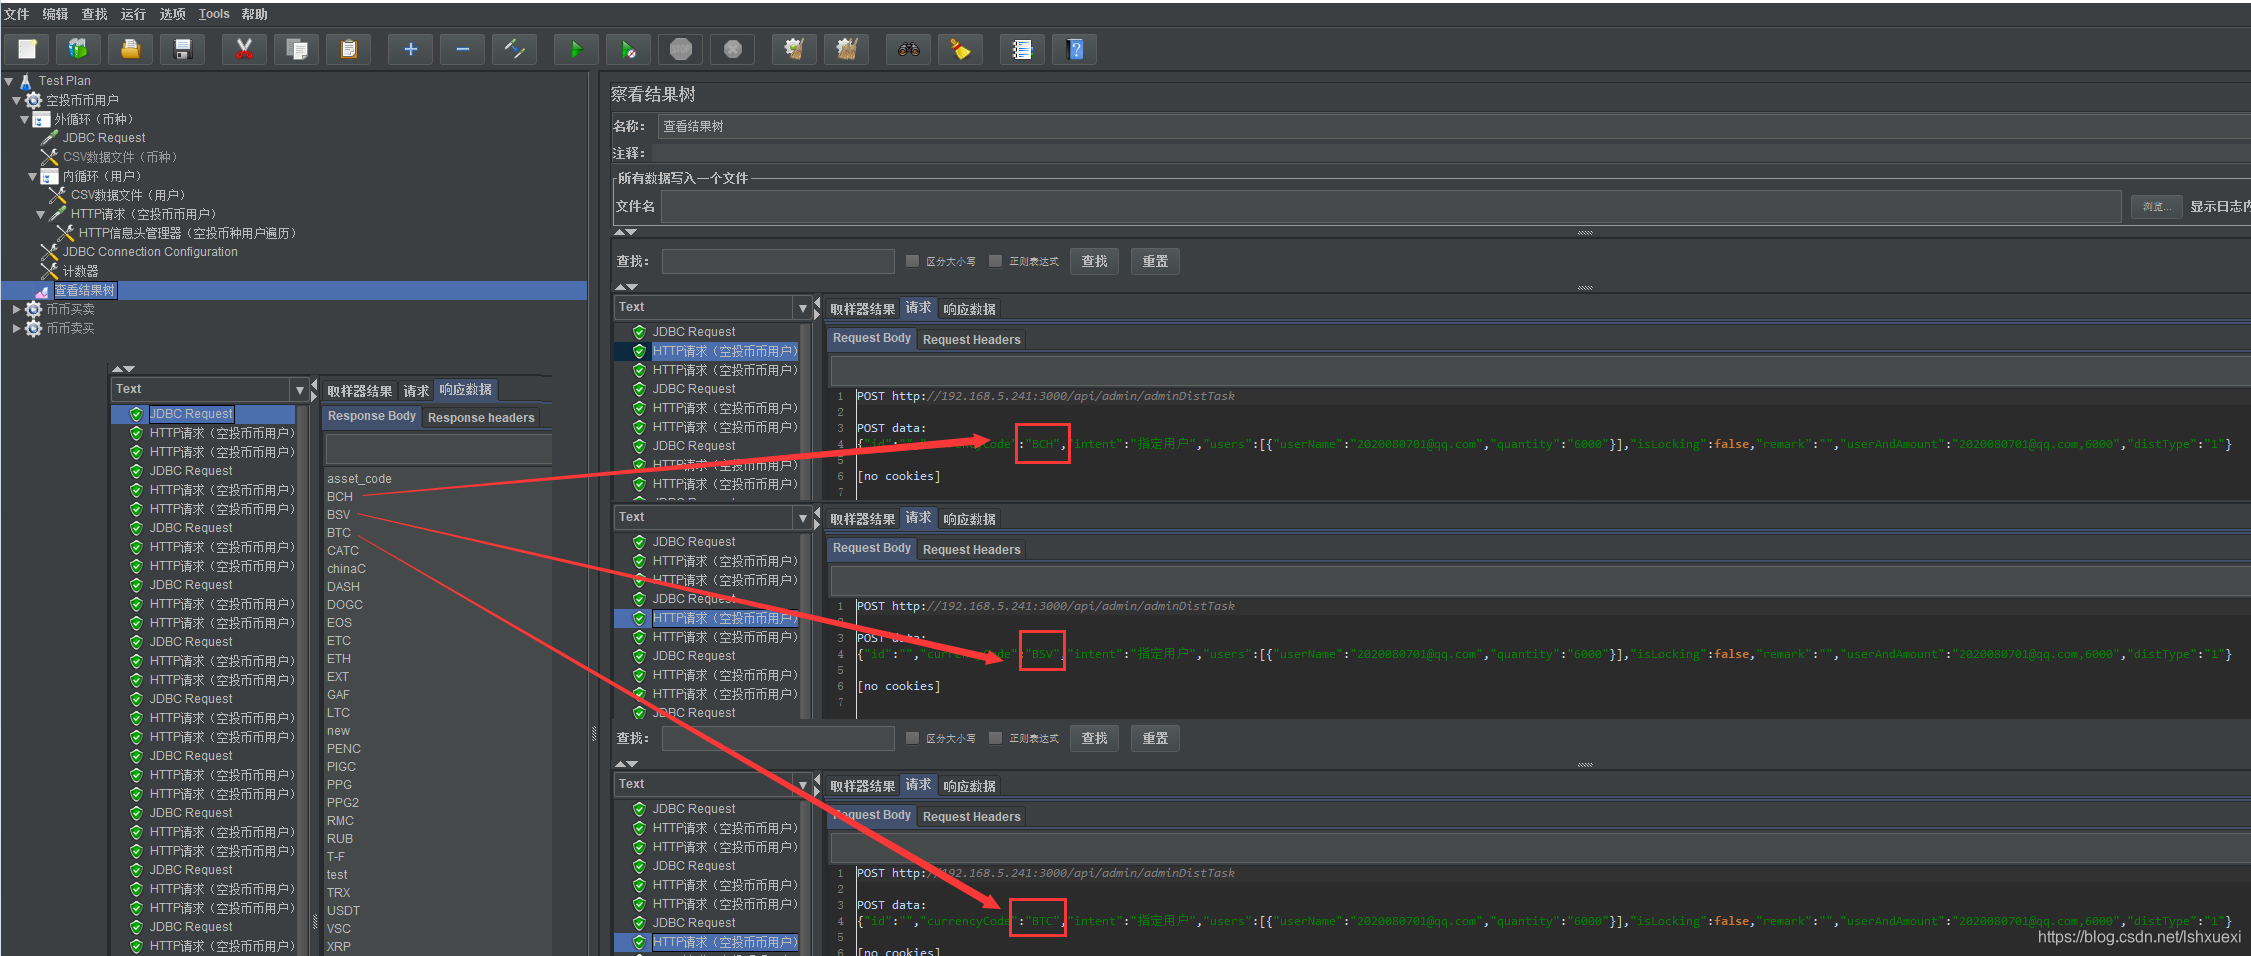
Task: Click the Cut scissors icon
Action: pos(244,49)
